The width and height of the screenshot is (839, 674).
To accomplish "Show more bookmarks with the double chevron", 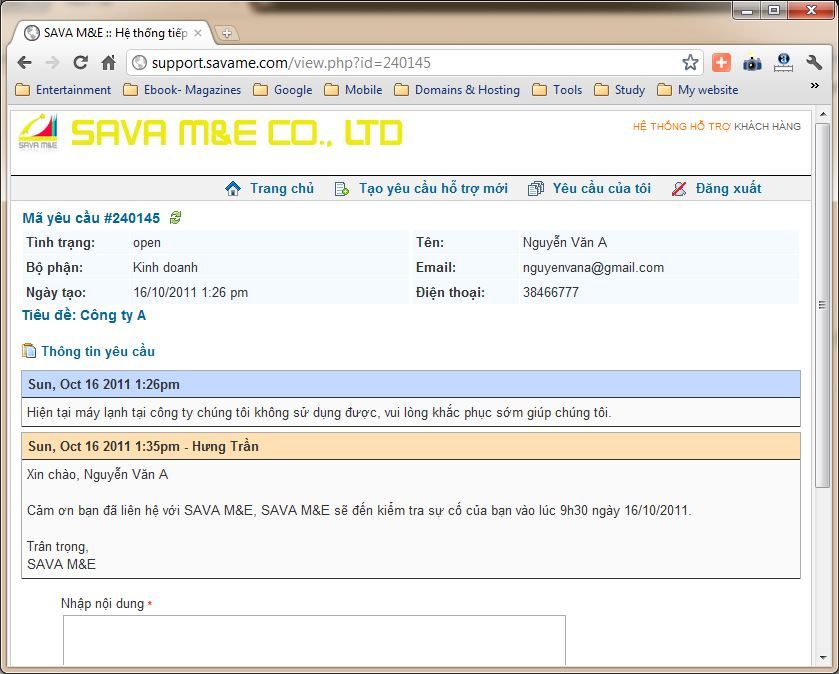I will (814, 86).
